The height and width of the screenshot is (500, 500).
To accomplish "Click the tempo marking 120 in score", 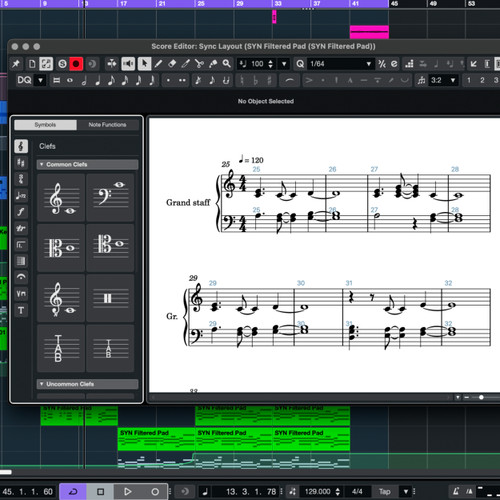I will [251, 160].
